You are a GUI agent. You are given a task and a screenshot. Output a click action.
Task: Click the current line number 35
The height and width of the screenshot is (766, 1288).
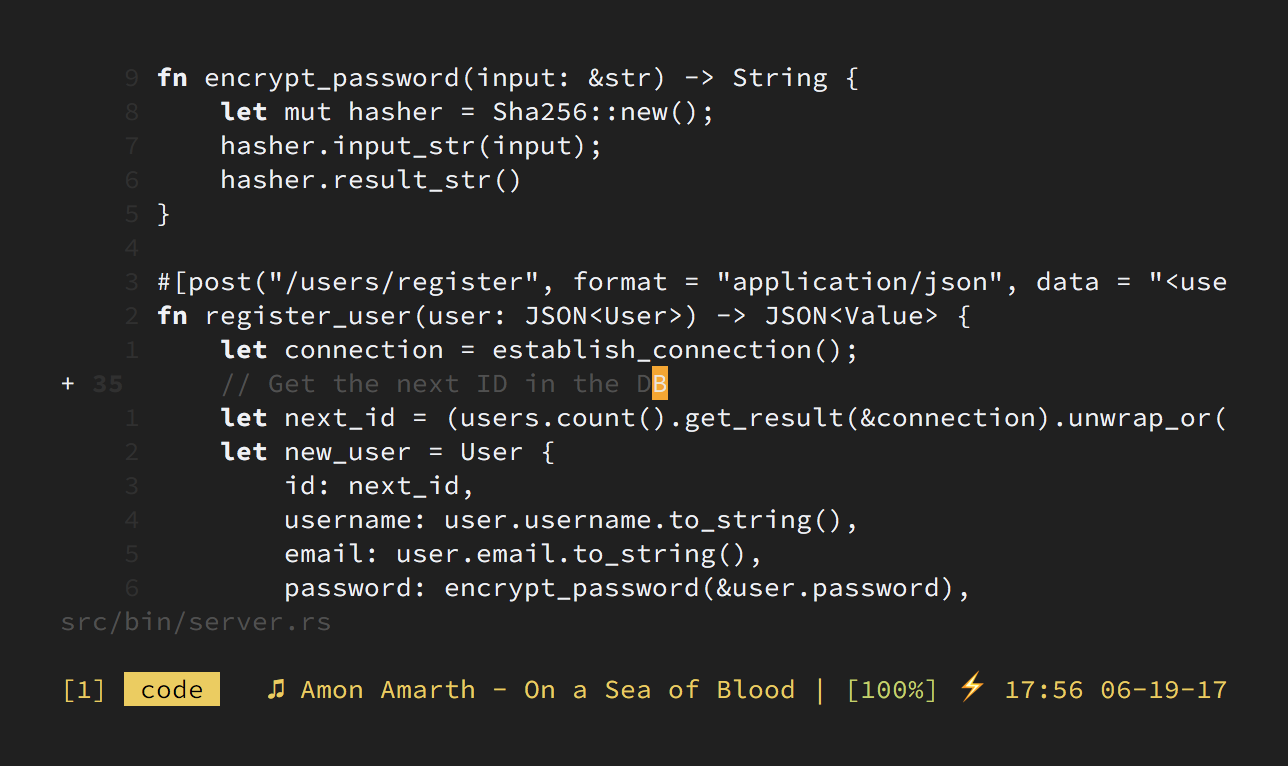coord(108,384)
